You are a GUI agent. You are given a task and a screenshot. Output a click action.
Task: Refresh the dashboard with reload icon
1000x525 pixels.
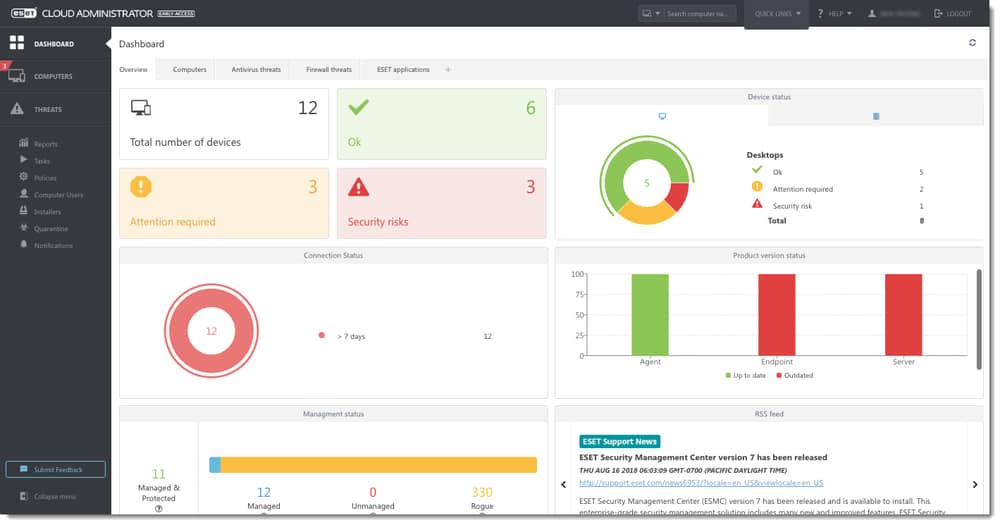[973, 43]
